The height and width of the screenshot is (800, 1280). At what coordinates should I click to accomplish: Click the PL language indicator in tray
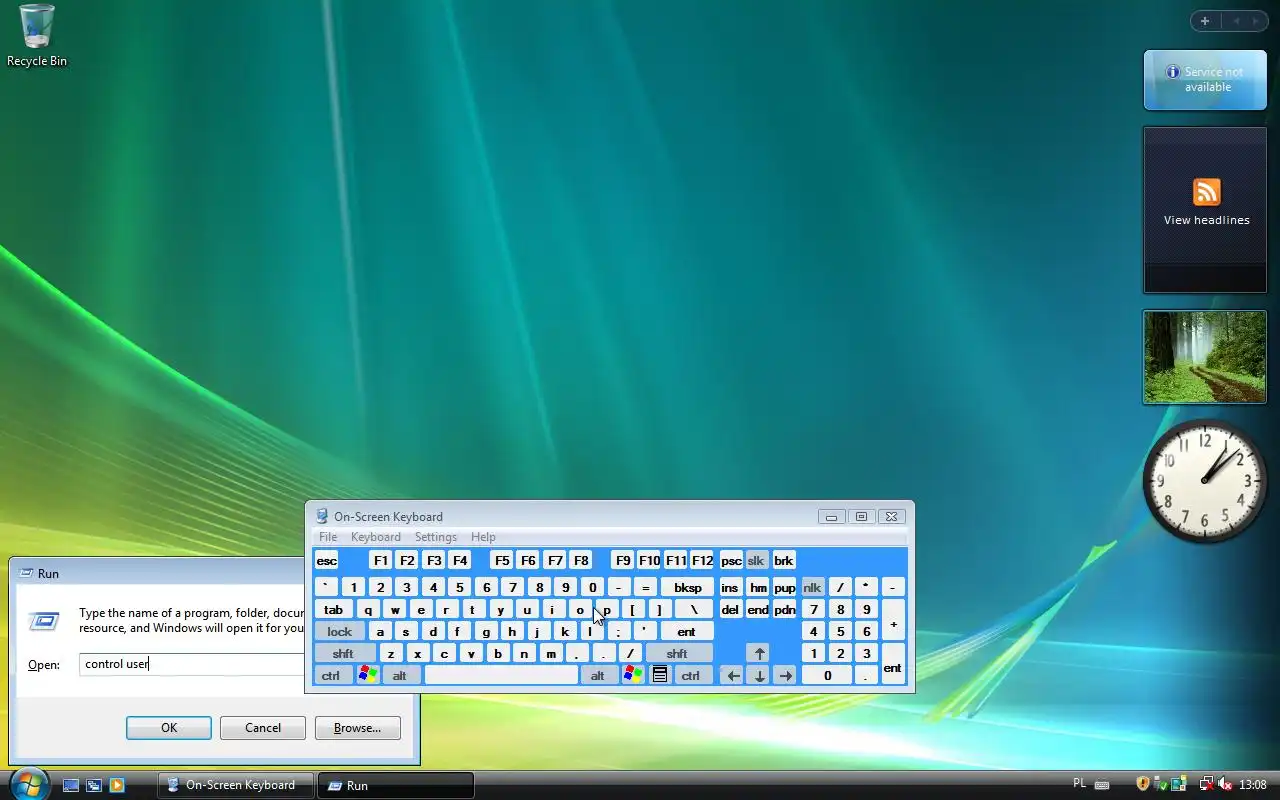point(1079,784)
